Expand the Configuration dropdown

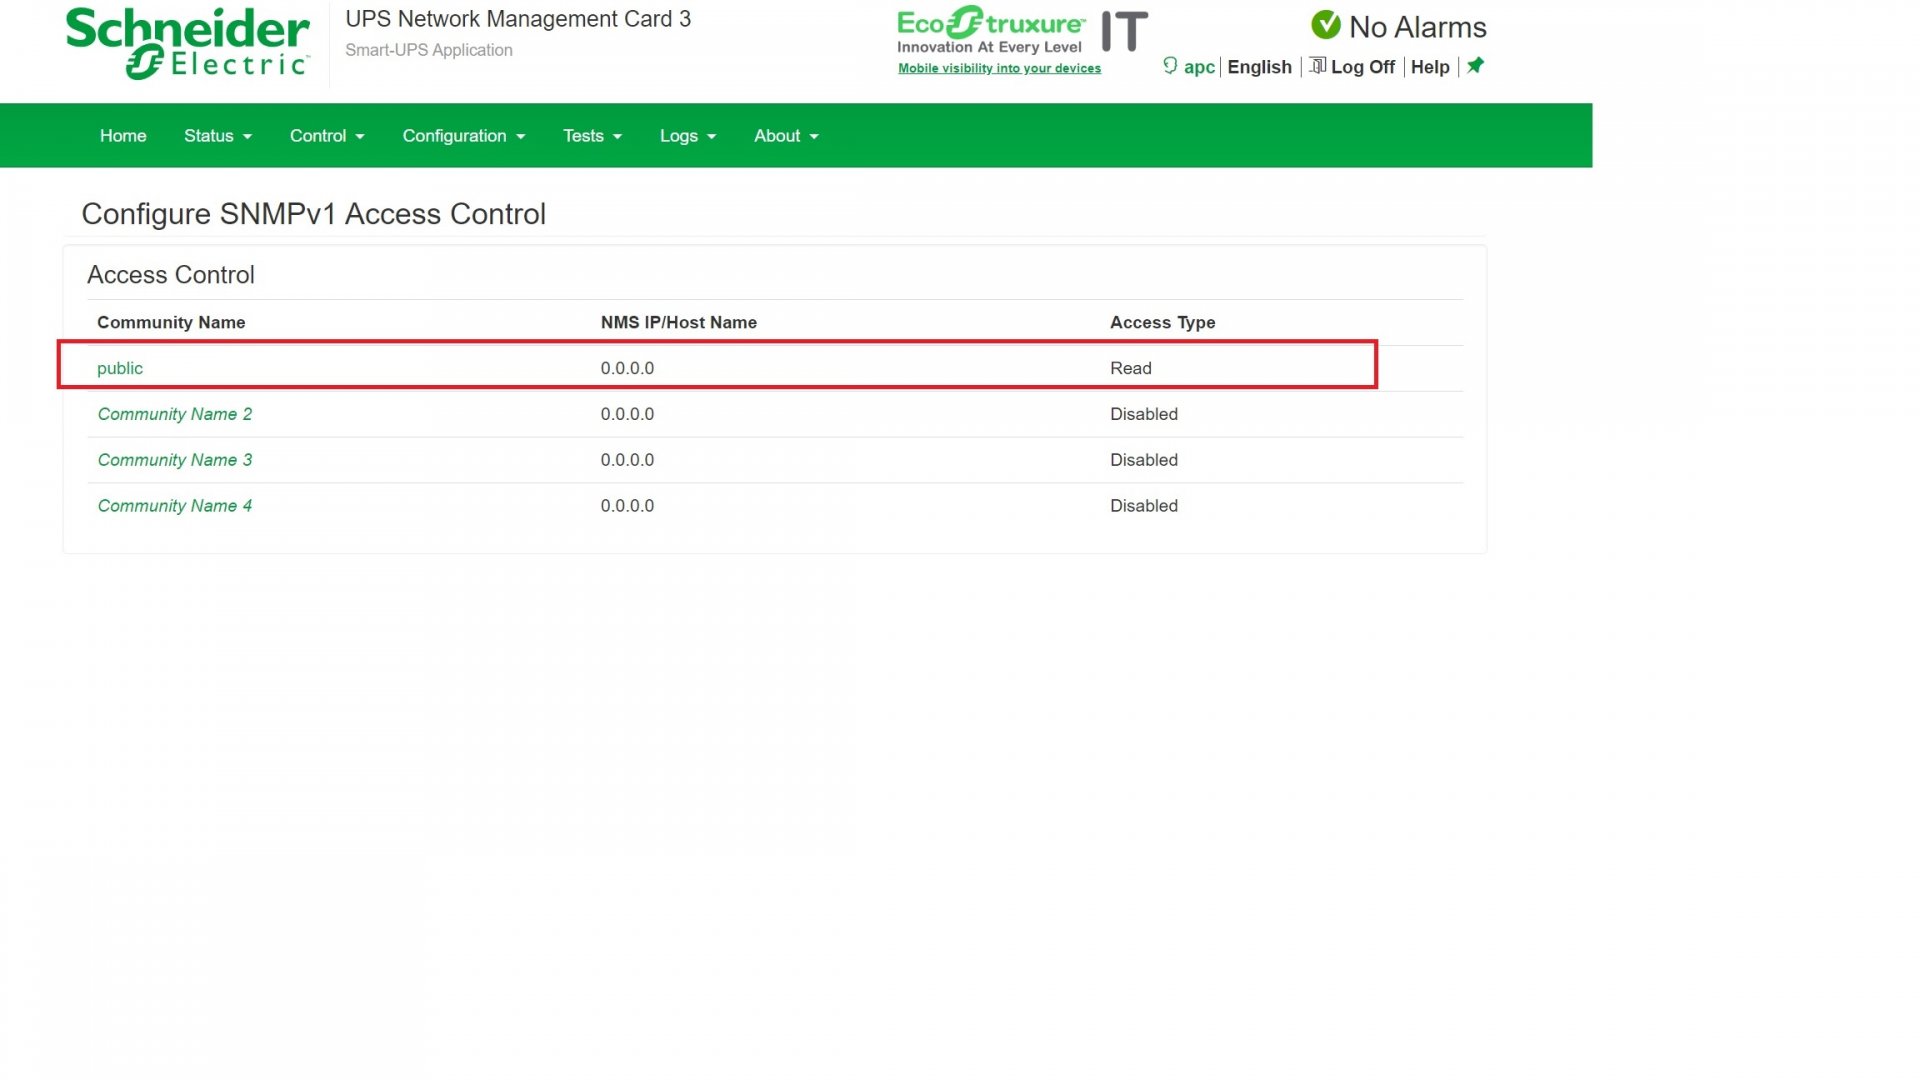463,136
